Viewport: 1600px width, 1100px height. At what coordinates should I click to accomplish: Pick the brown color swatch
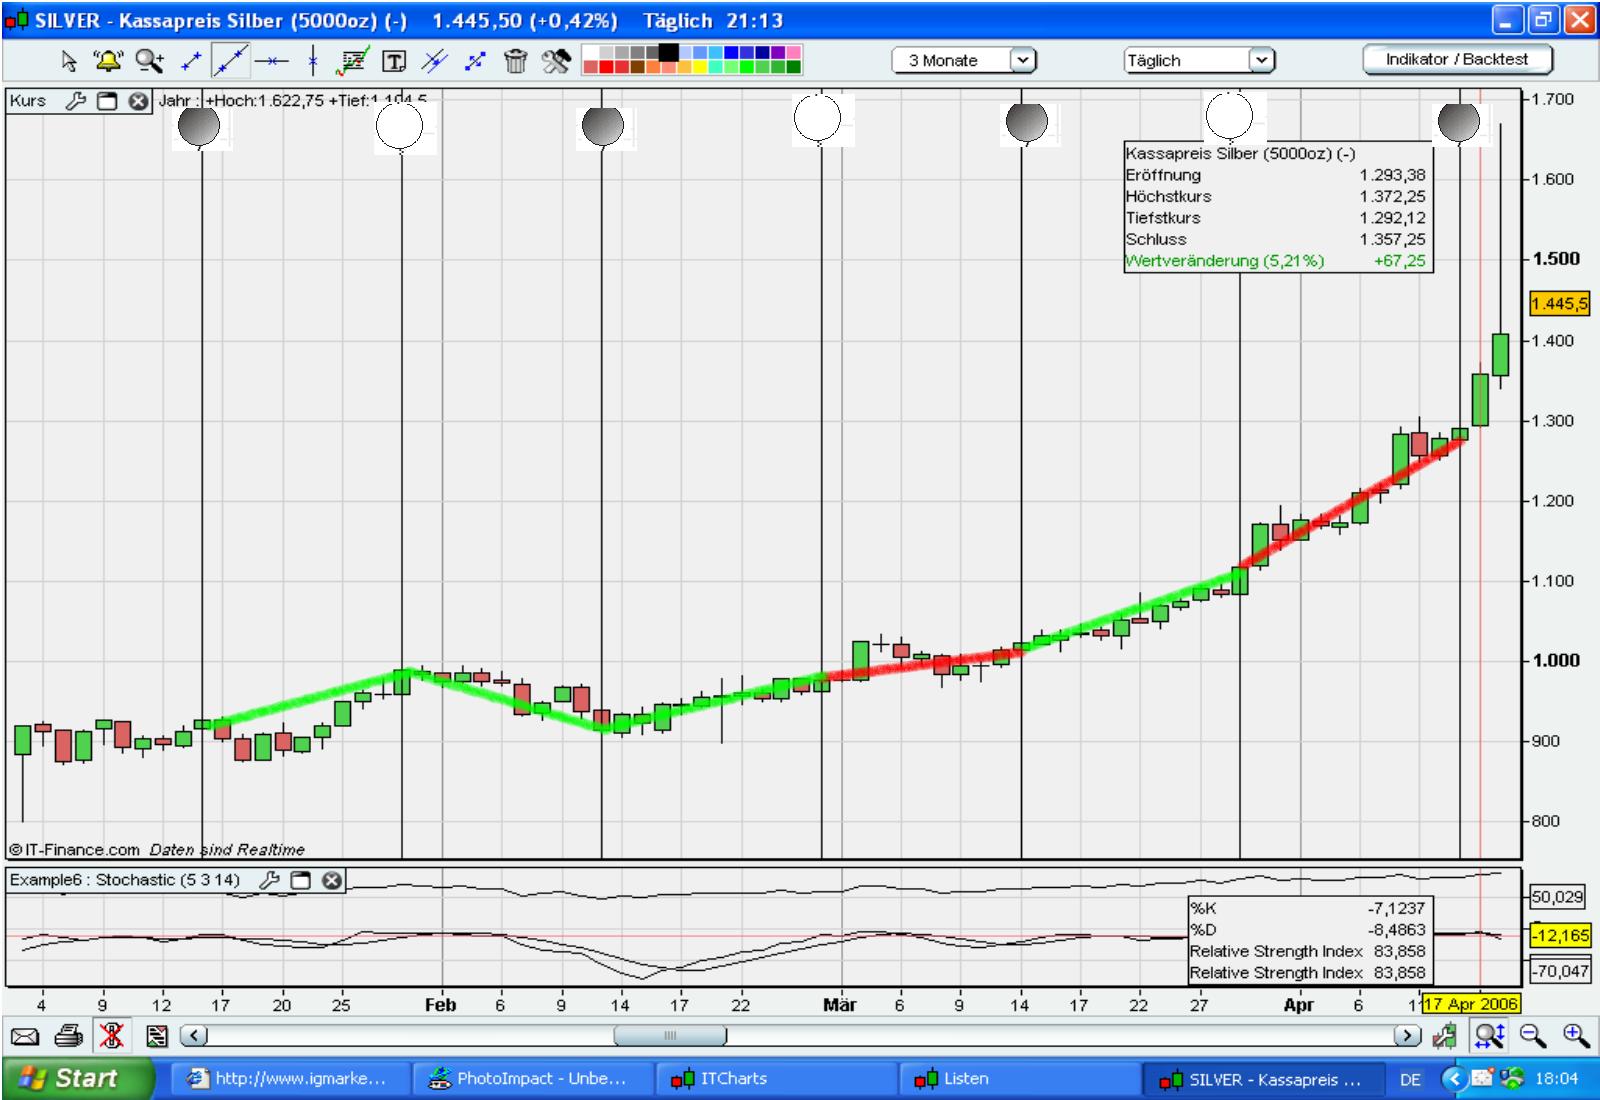[x=637, y=67]
